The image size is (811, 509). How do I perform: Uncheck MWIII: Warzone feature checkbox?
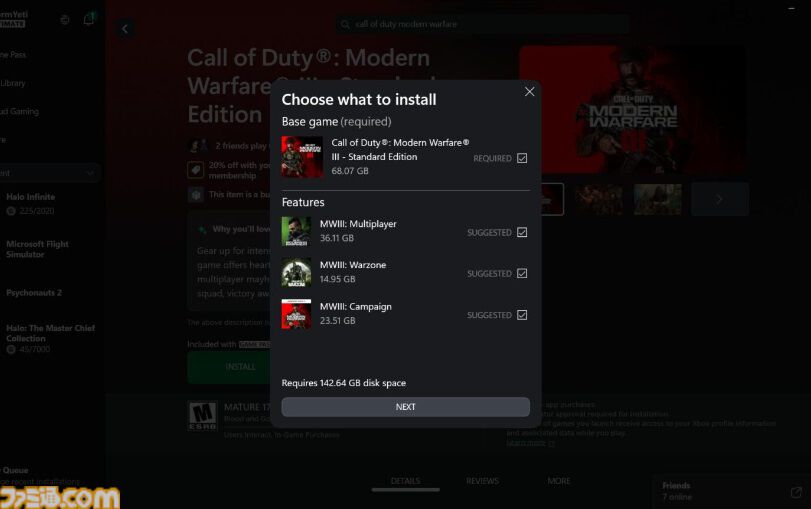click(522, 273)
